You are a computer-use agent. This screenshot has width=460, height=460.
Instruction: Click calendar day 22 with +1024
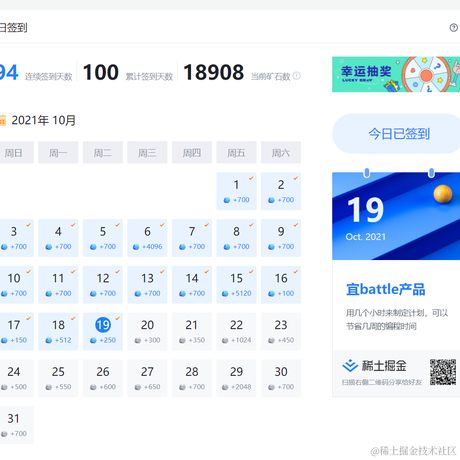pyautogui.click(x=236, y=331)
